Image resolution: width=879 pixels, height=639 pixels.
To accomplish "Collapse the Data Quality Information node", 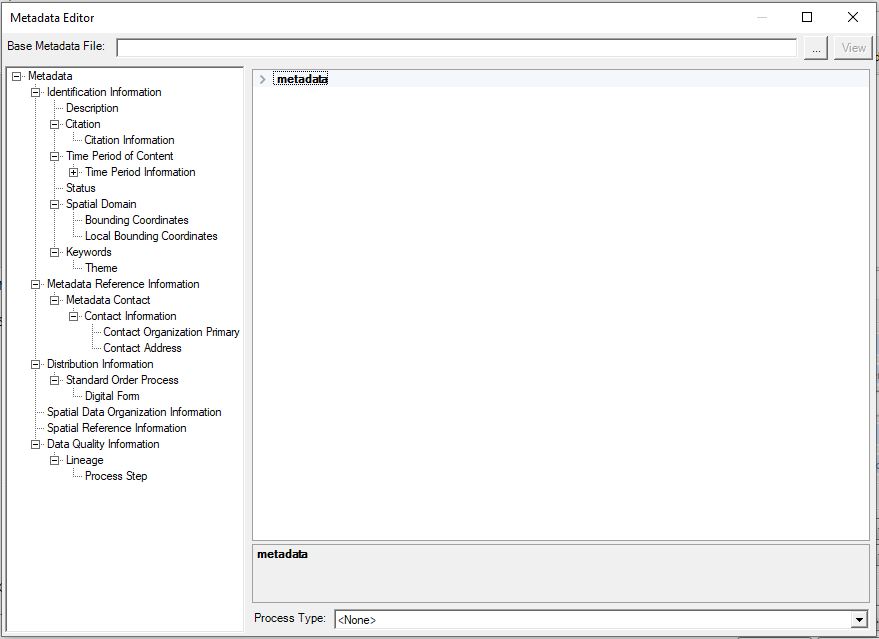I will coord(36,444).
